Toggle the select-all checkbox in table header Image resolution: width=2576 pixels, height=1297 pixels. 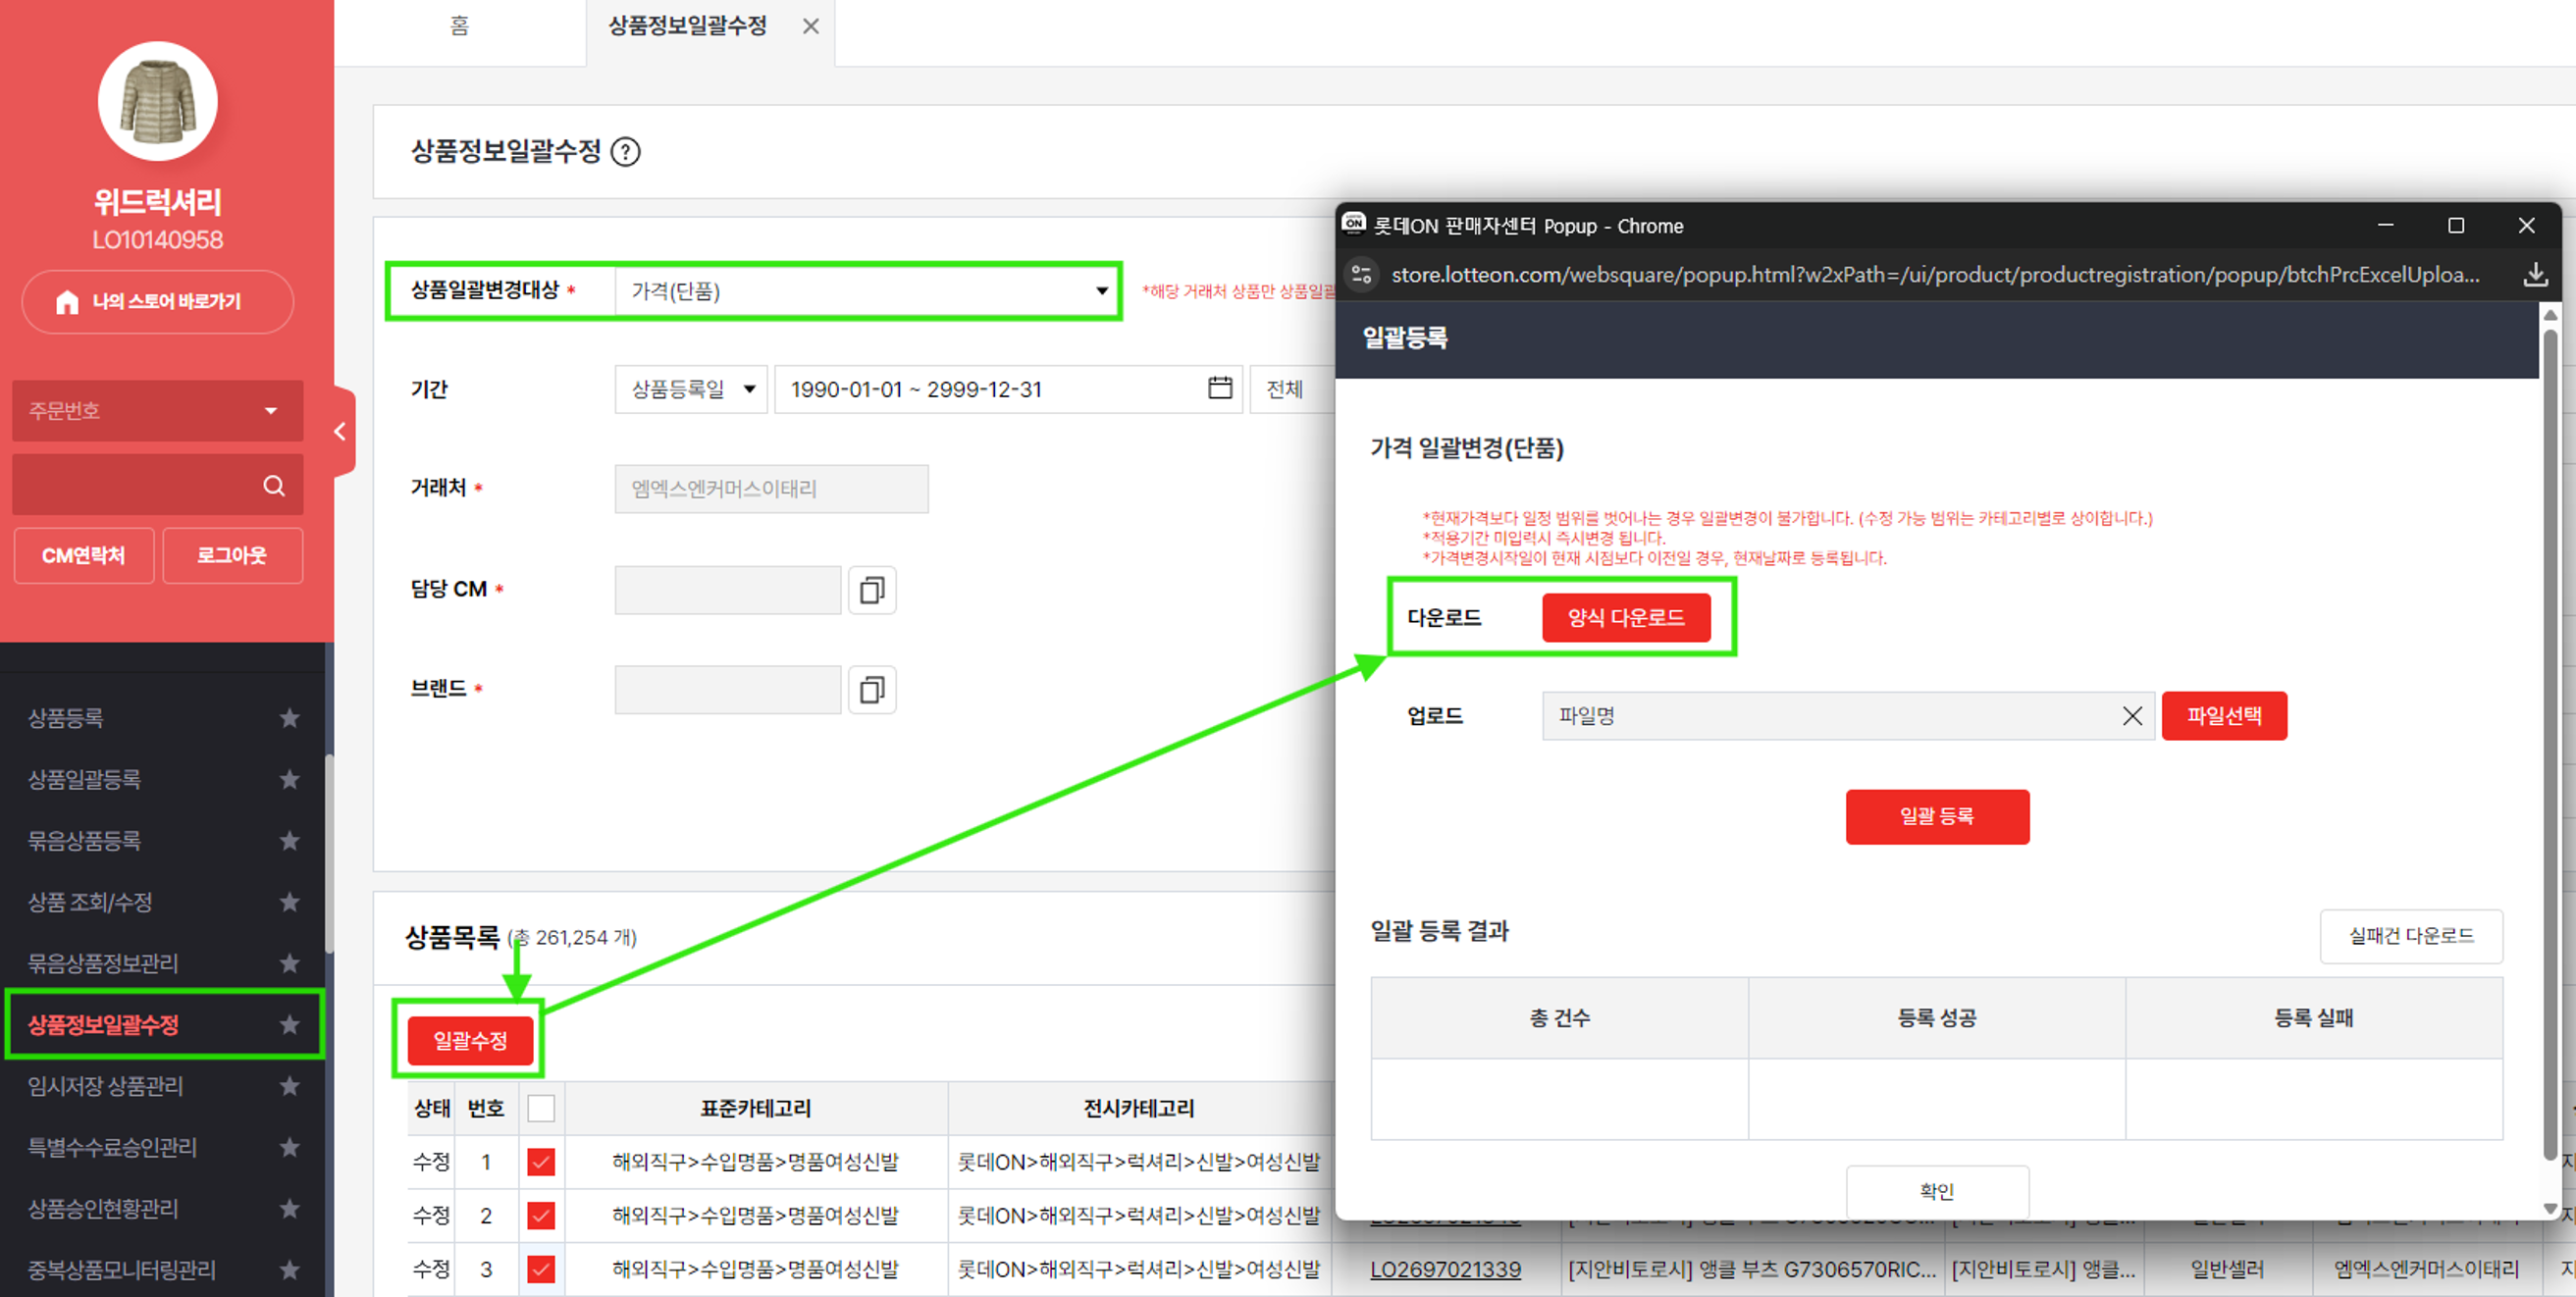tap(541, 1108)
